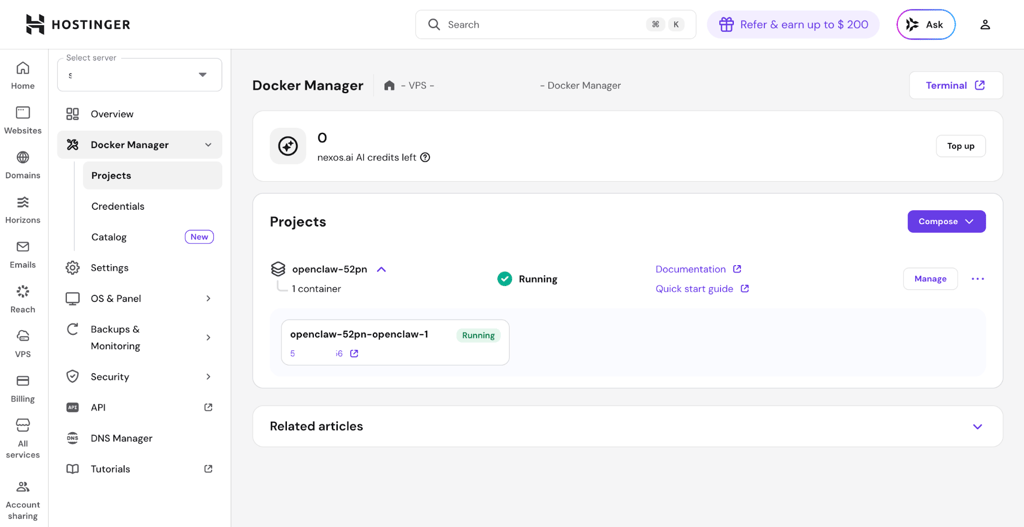The width and height of the screenshot is (1024, 527).
Task: Open Billing in the left rail
Action: click(x=23, y=389)
